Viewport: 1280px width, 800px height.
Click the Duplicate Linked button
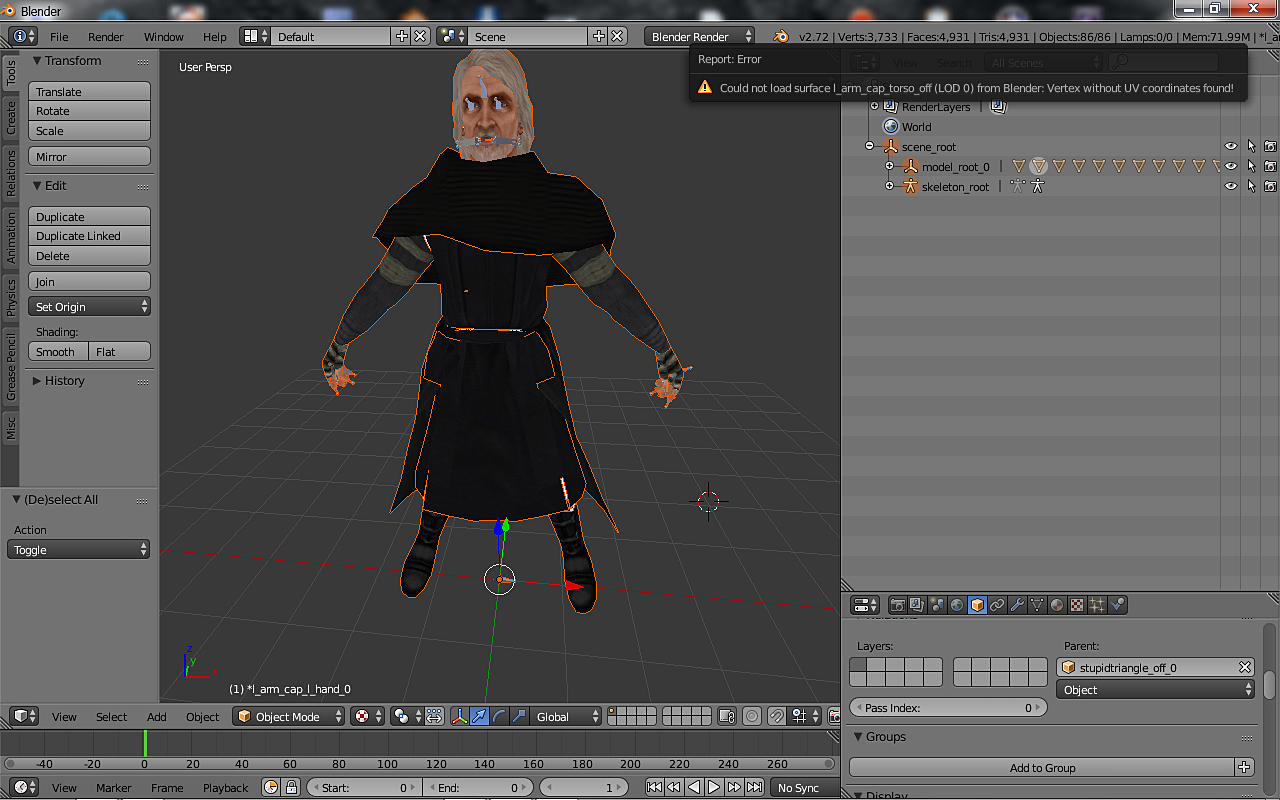click(x=90, y=236)
